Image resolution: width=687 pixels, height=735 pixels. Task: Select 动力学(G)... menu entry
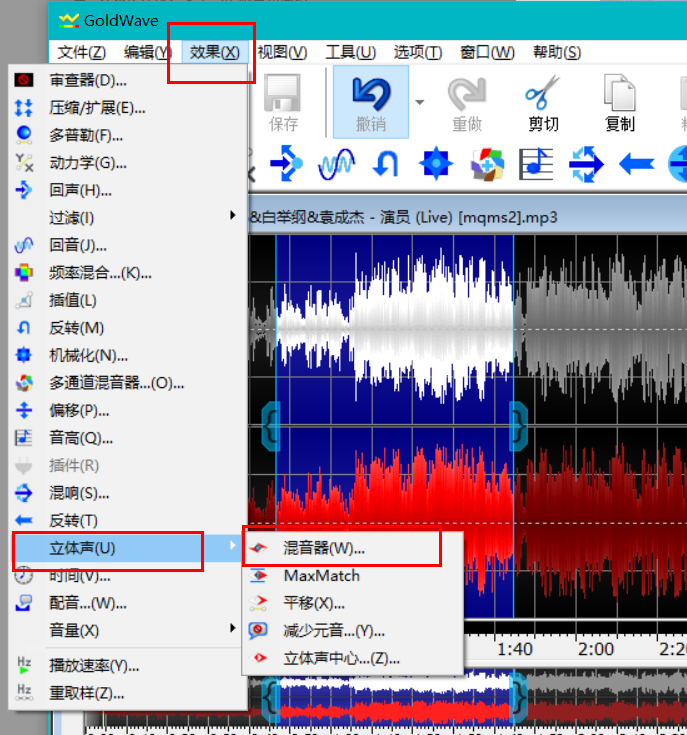coord(127,163)
